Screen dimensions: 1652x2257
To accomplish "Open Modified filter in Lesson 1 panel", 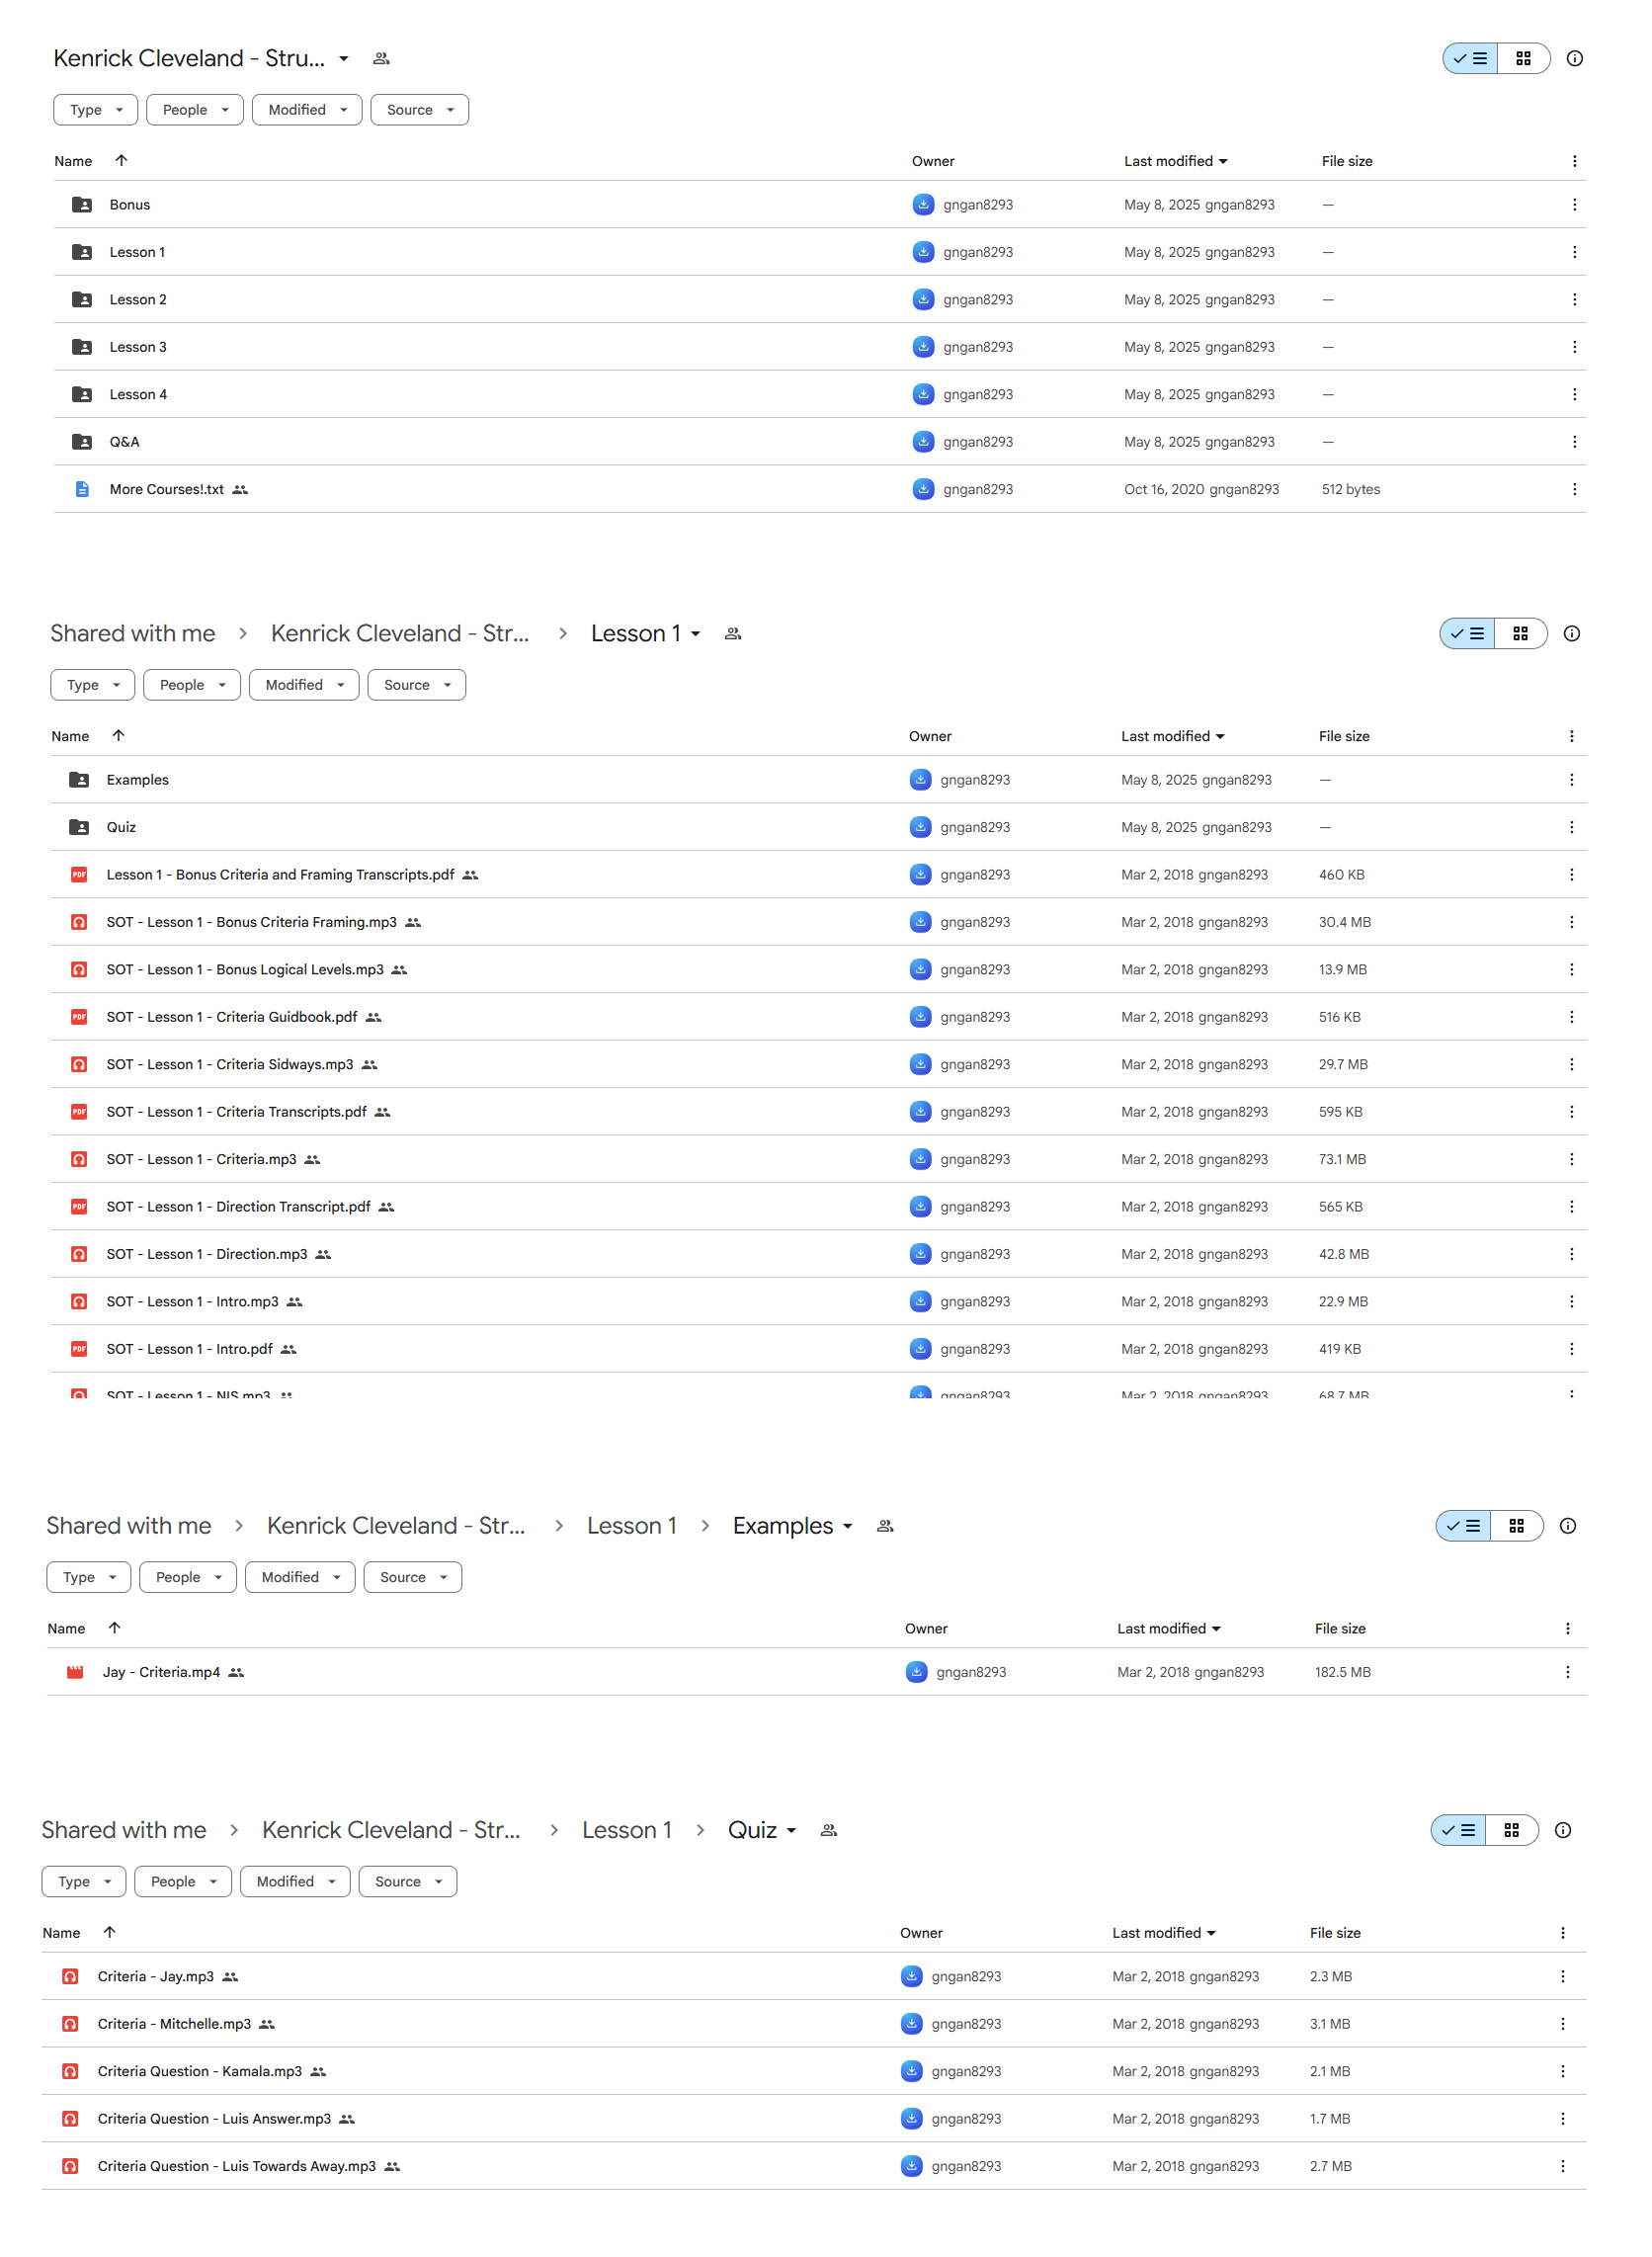I will [x=304, y=685].
